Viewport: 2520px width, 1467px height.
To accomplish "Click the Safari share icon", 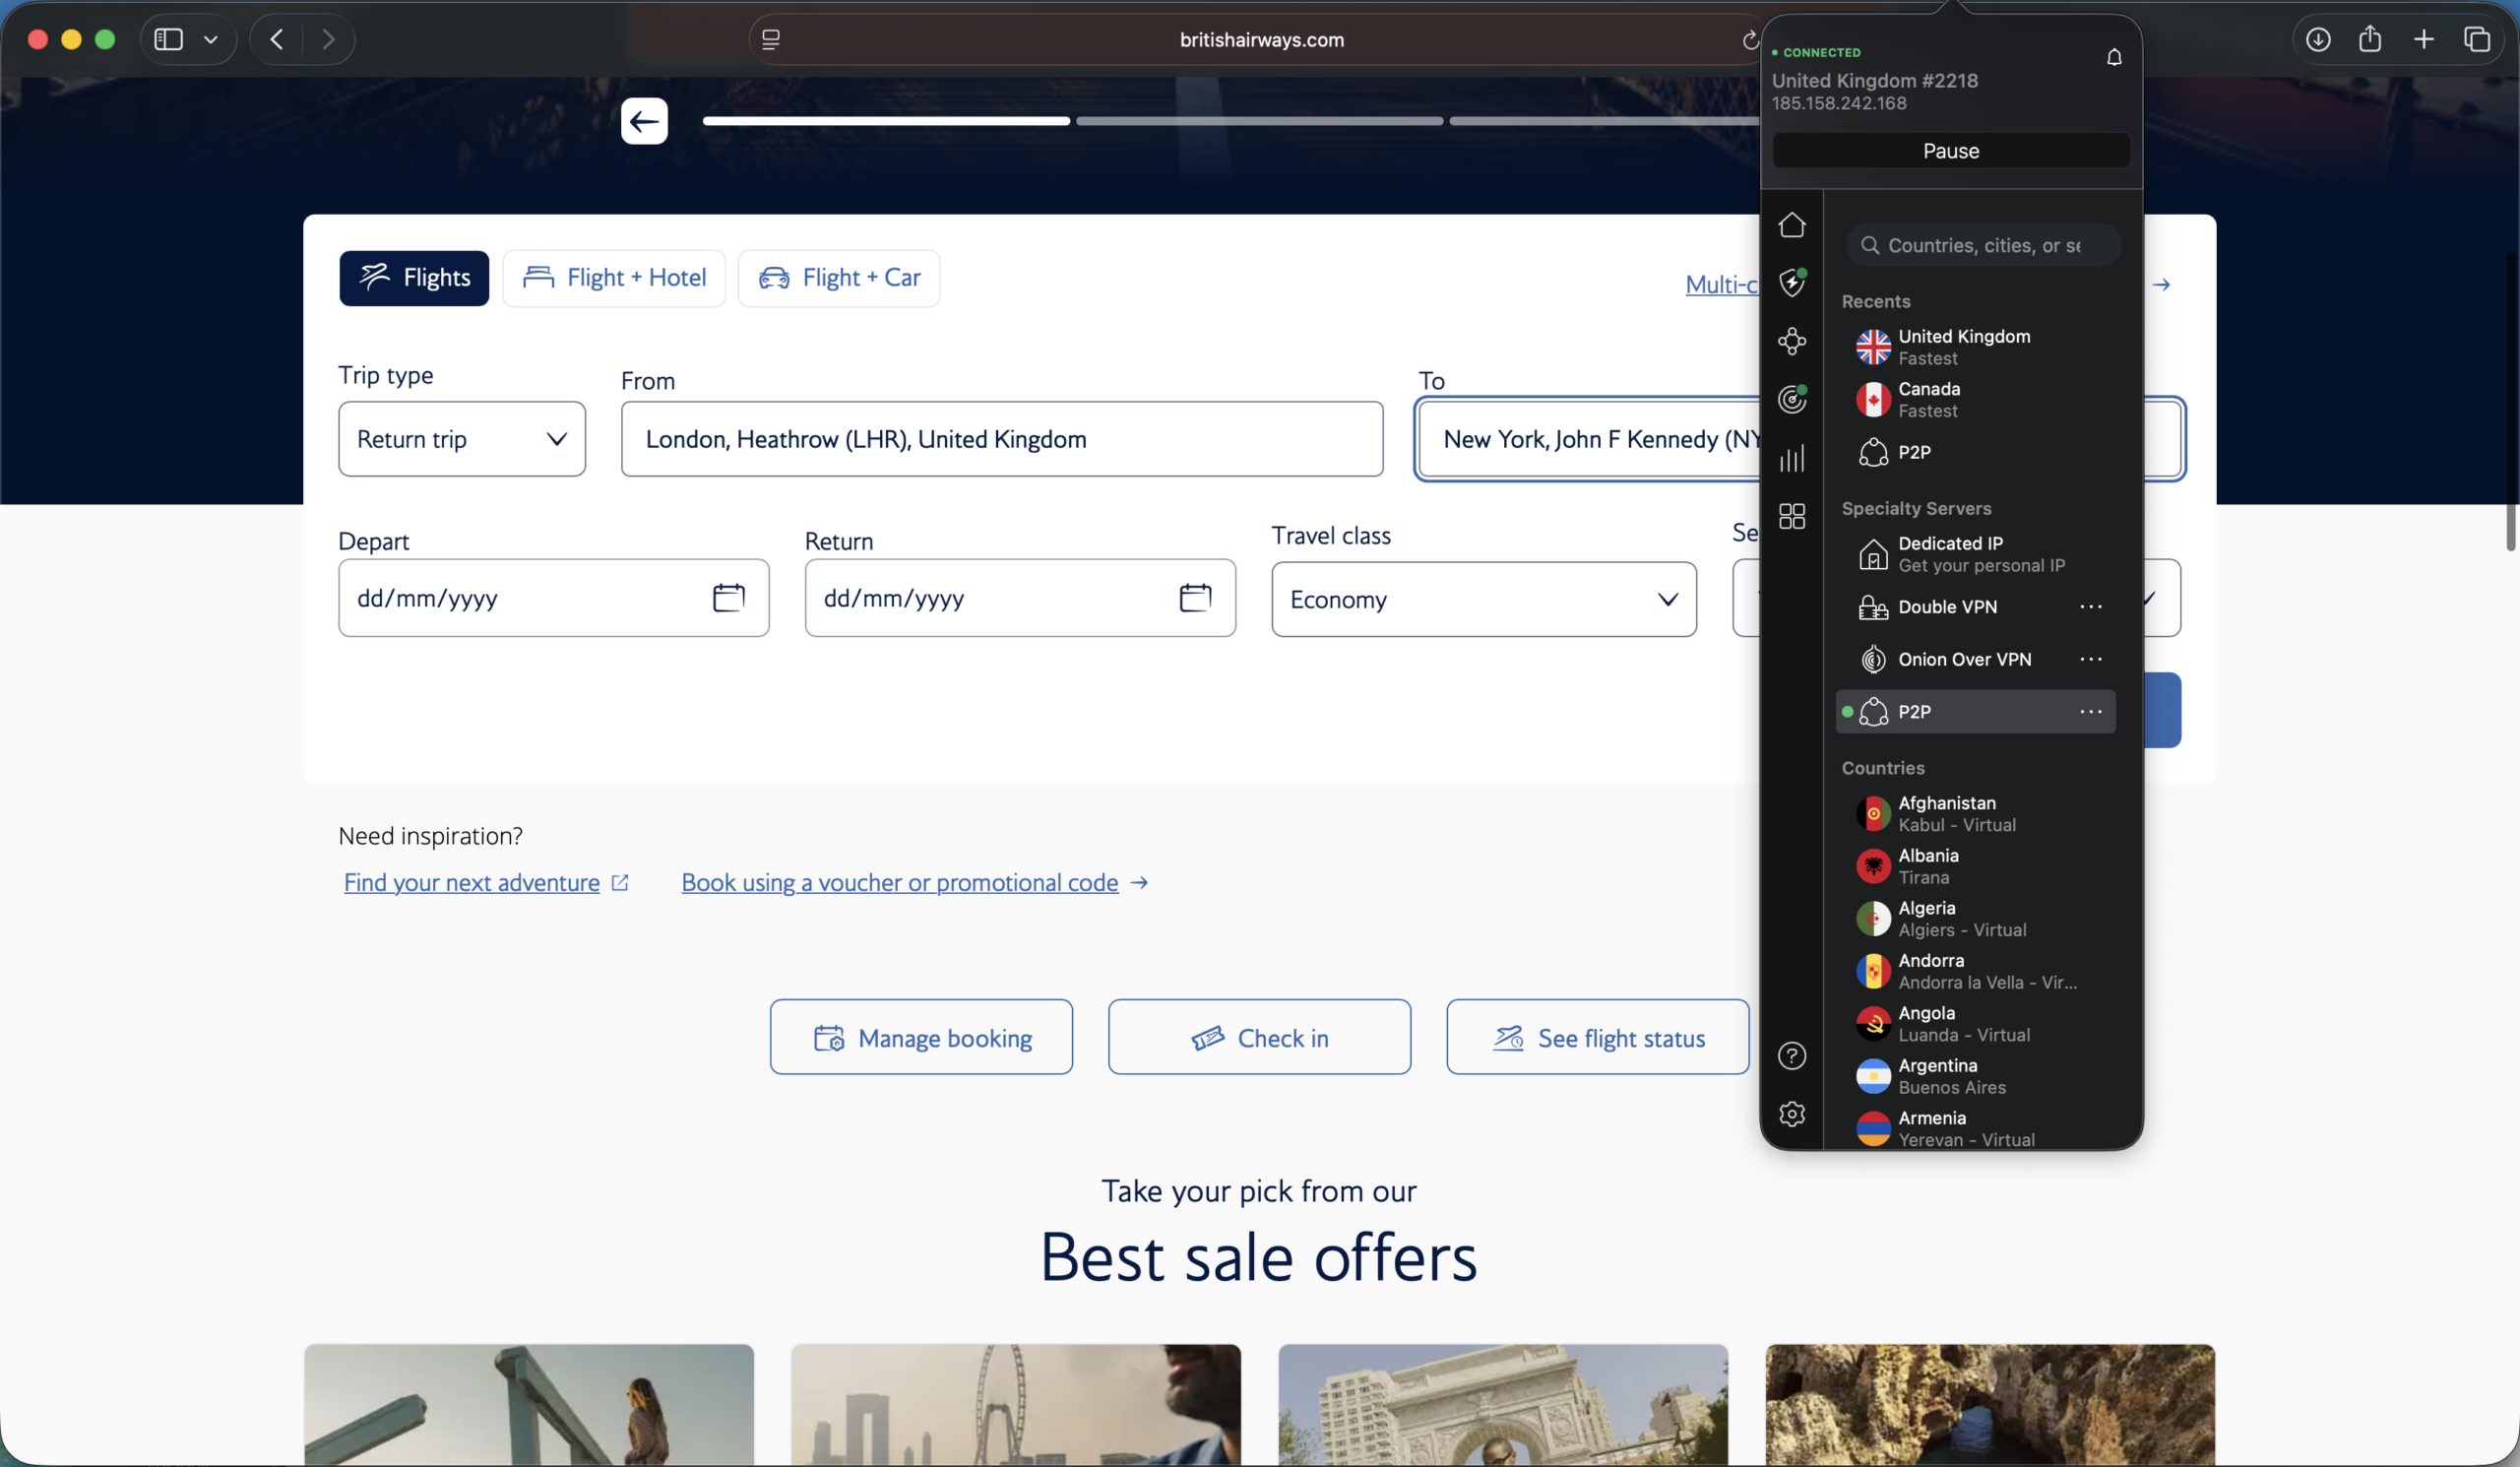I will [x=2370, y=40].
